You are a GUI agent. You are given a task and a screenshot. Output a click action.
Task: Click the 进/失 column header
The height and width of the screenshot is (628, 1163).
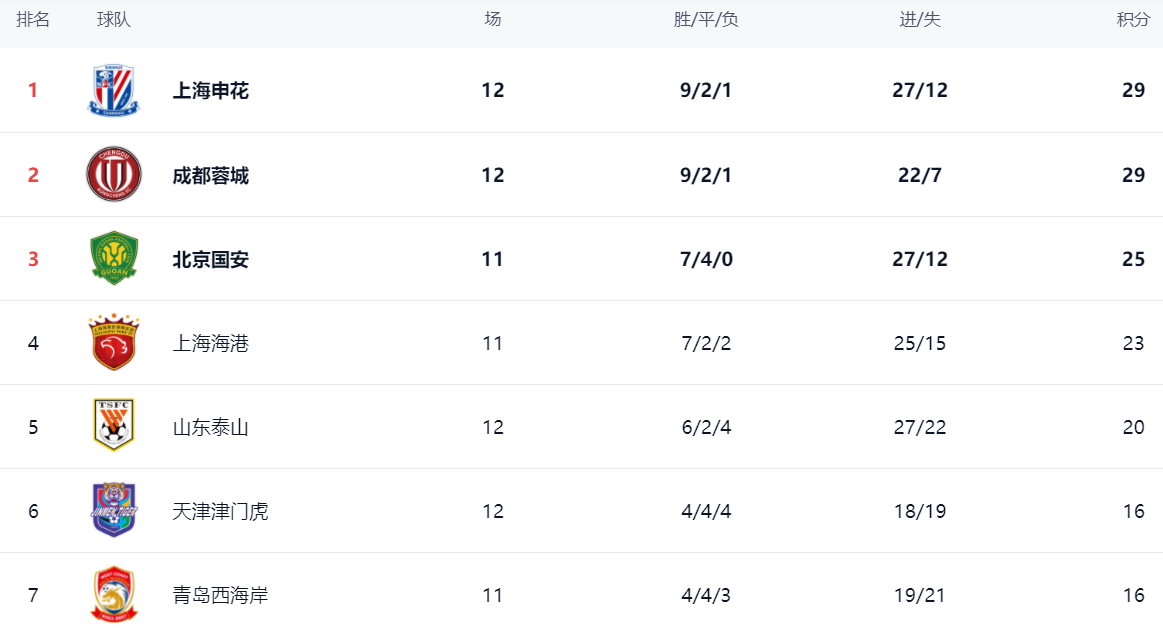point(920,20)
